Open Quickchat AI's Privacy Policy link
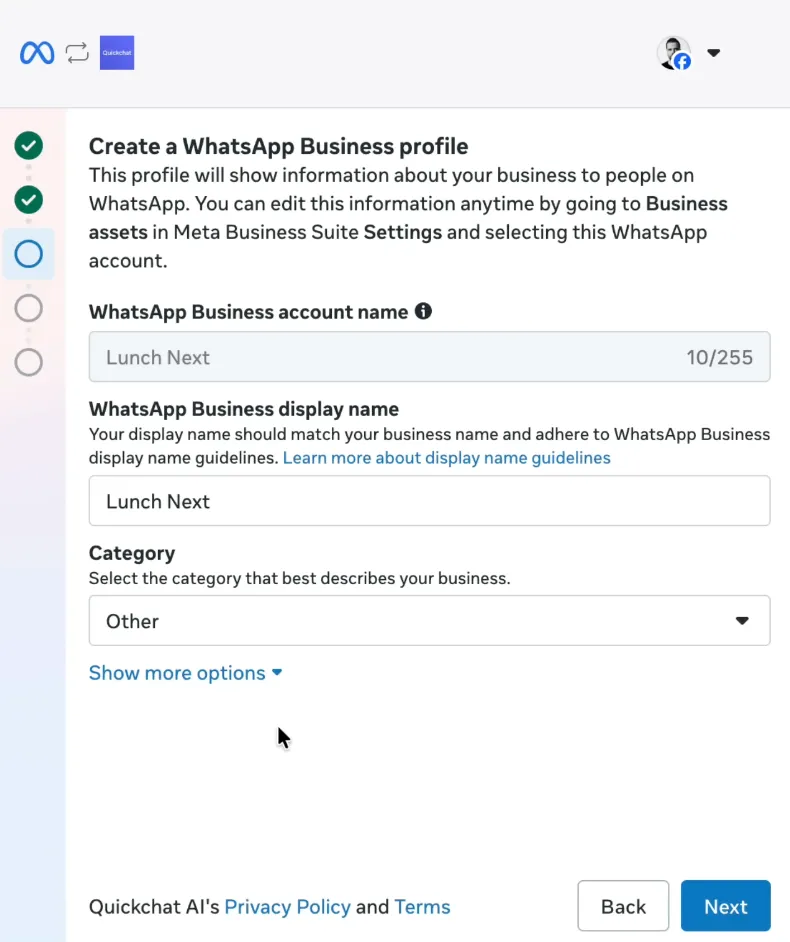 click(x=287, y=907)
